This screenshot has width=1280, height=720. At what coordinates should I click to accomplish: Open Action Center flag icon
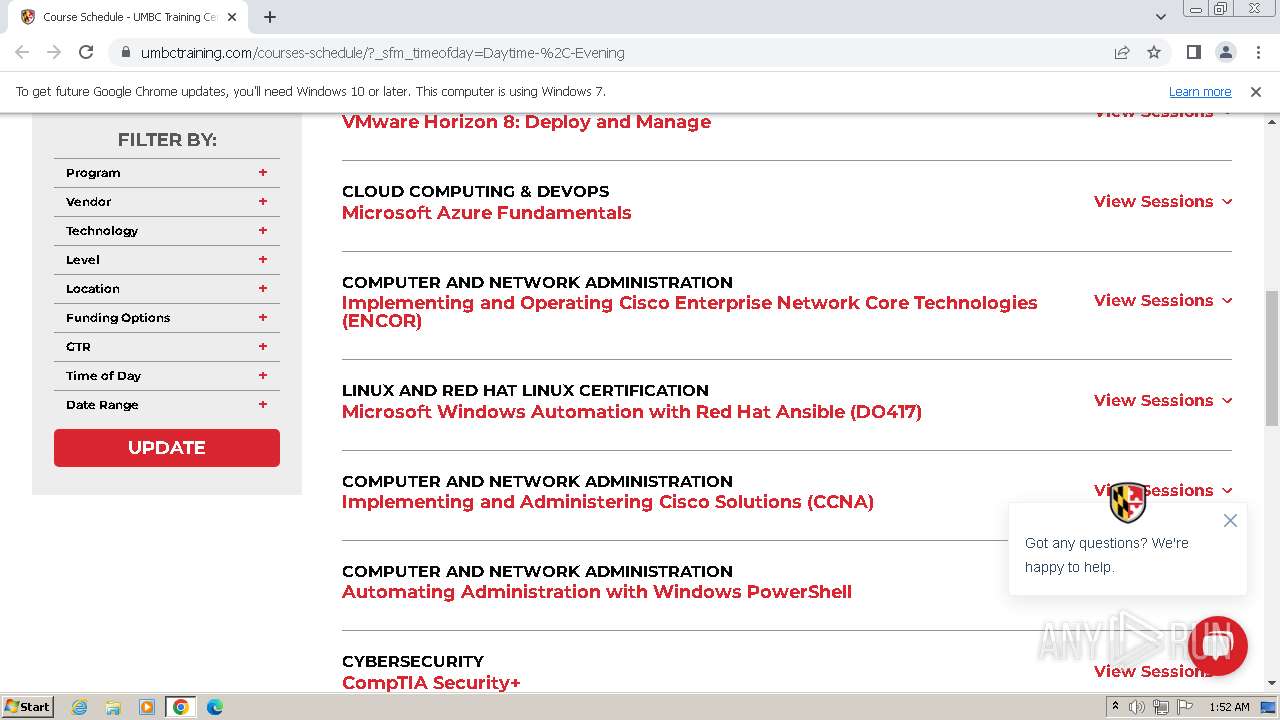[1183, 707]
